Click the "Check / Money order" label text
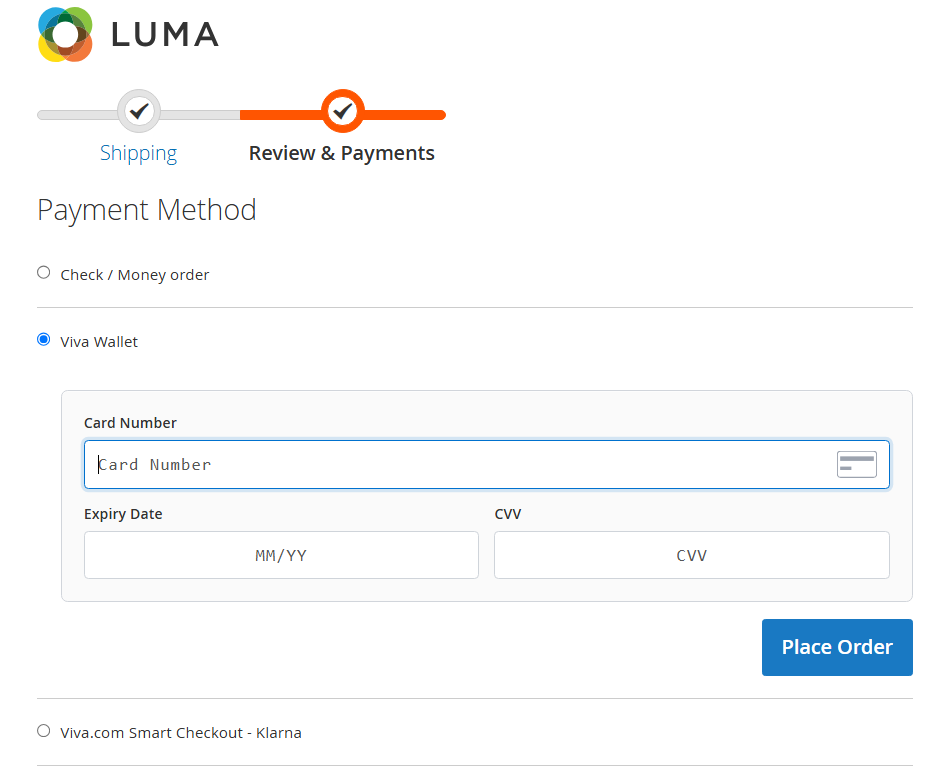Viewport: 936px width, 775px height. 135,275
